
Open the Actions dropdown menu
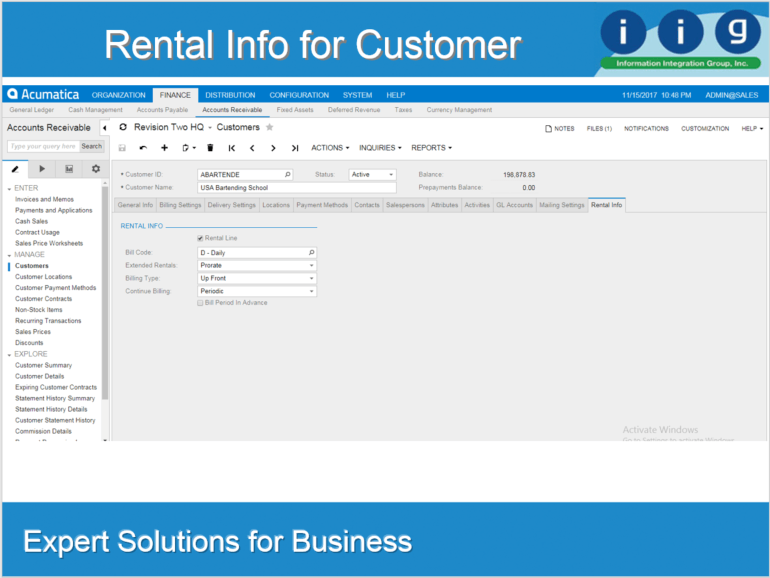330,148
